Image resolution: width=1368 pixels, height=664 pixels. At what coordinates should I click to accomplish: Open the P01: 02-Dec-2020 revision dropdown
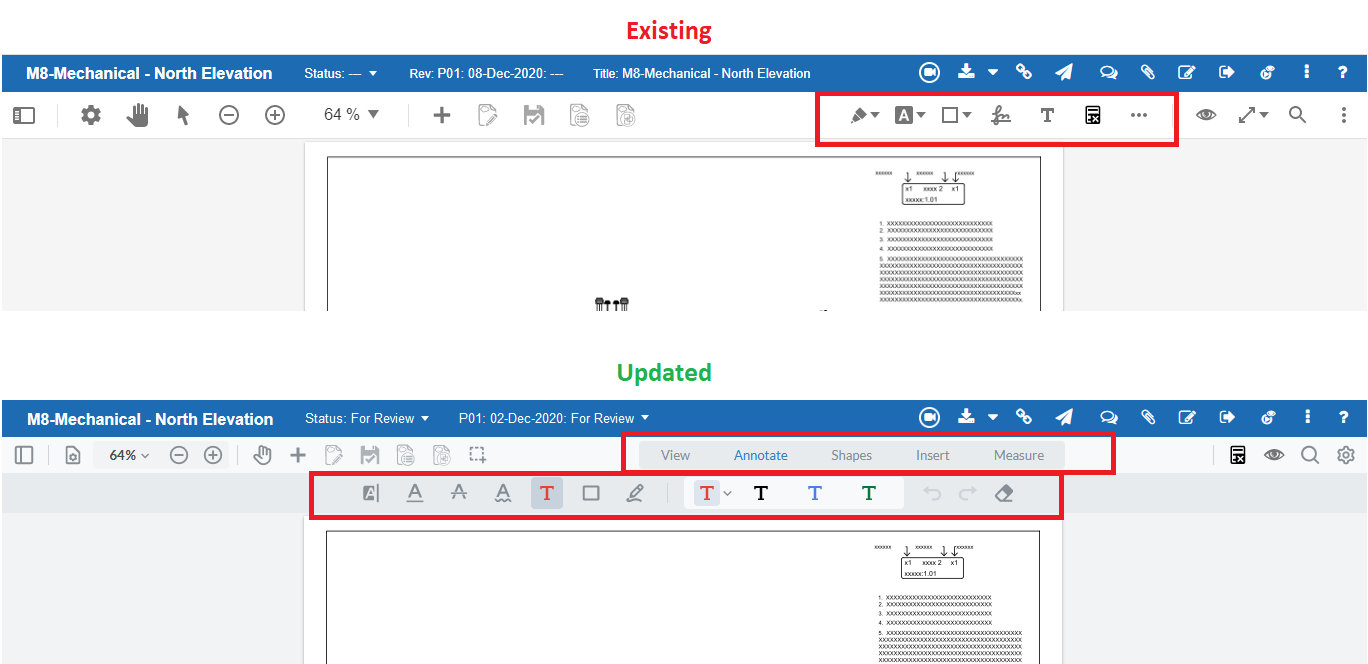click(x=554, y=418)
